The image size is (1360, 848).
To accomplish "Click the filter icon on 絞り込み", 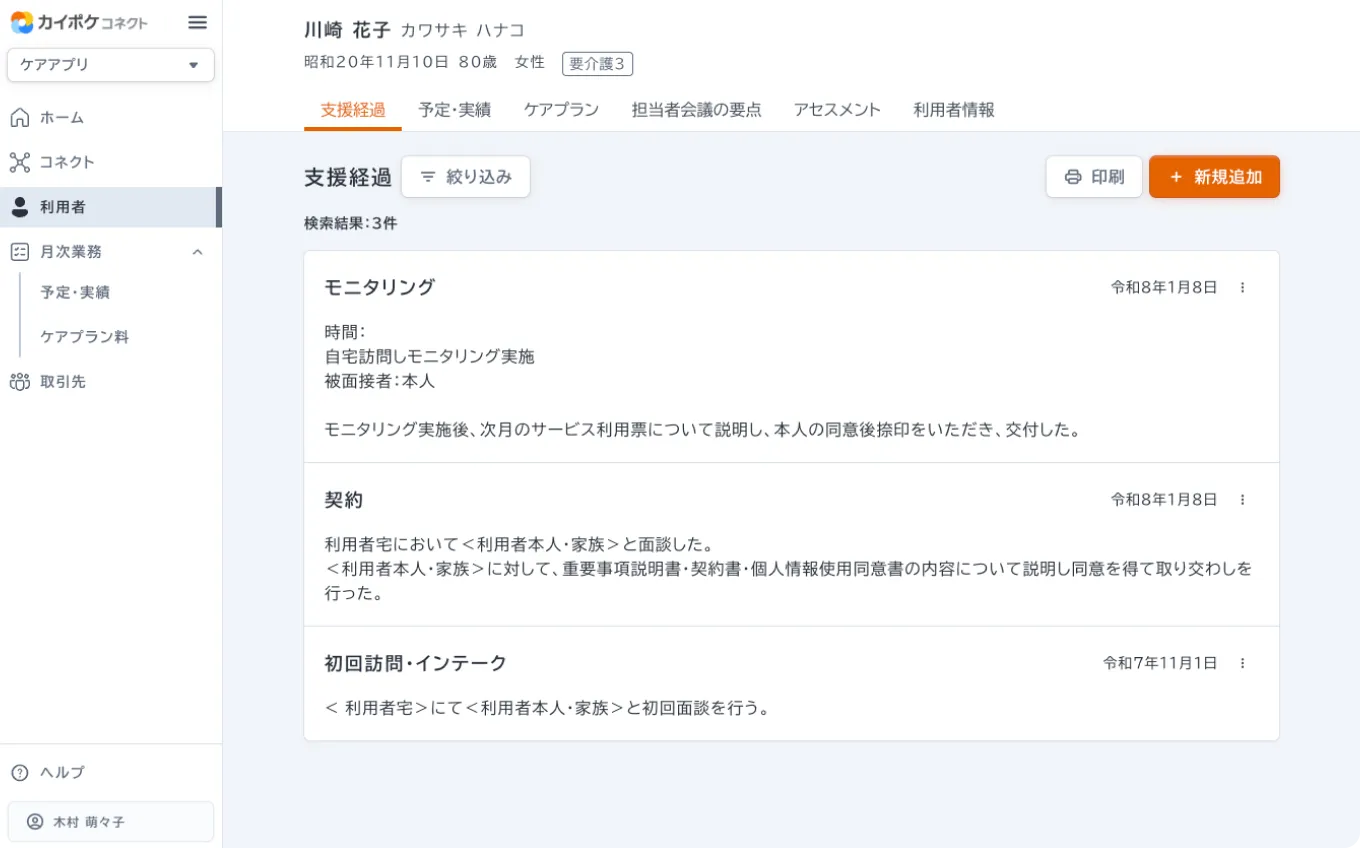I will point(429,177).
